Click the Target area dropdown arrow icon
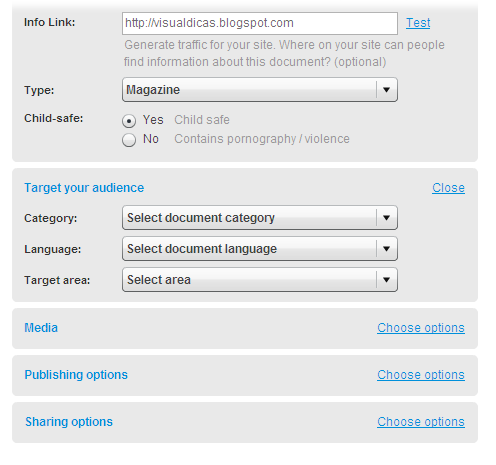Viewport: 496px width, 465px height. click(x=386, y=280)
